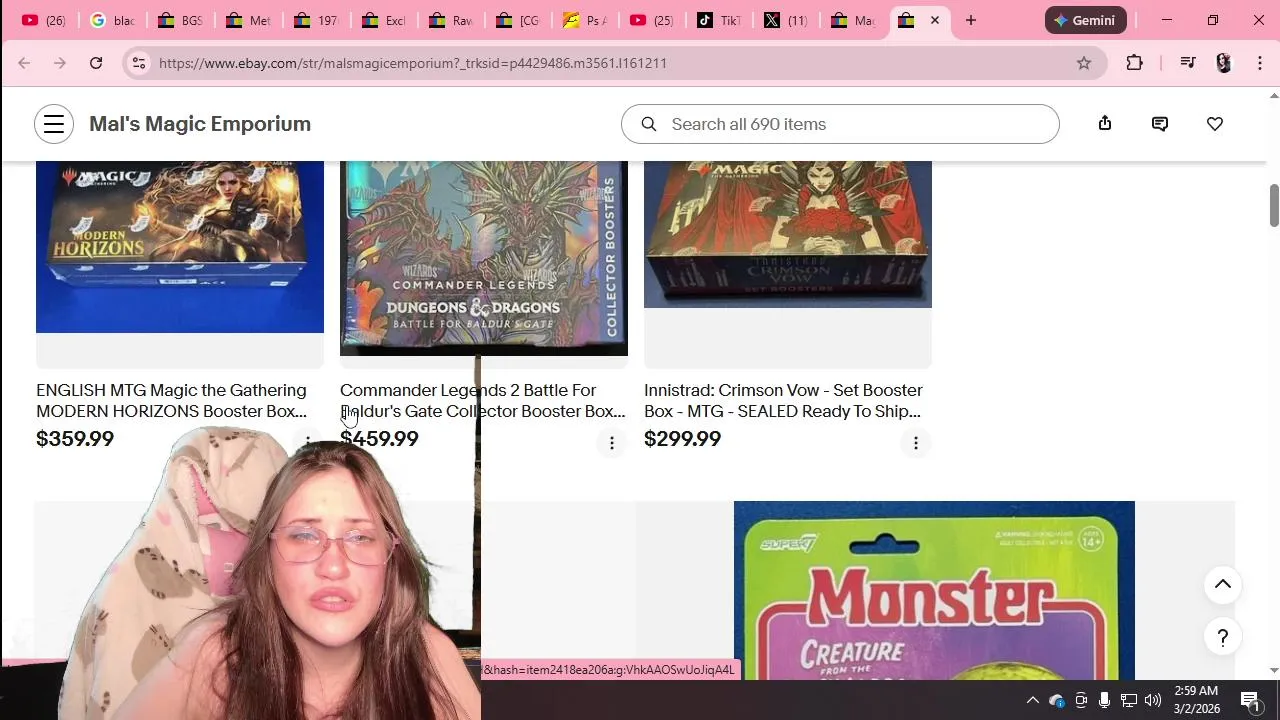Open options for Innistrad Crimson Vow listing
This screenshot has height=720, width=1280.
pyautogui.click(x=916, y=443)
